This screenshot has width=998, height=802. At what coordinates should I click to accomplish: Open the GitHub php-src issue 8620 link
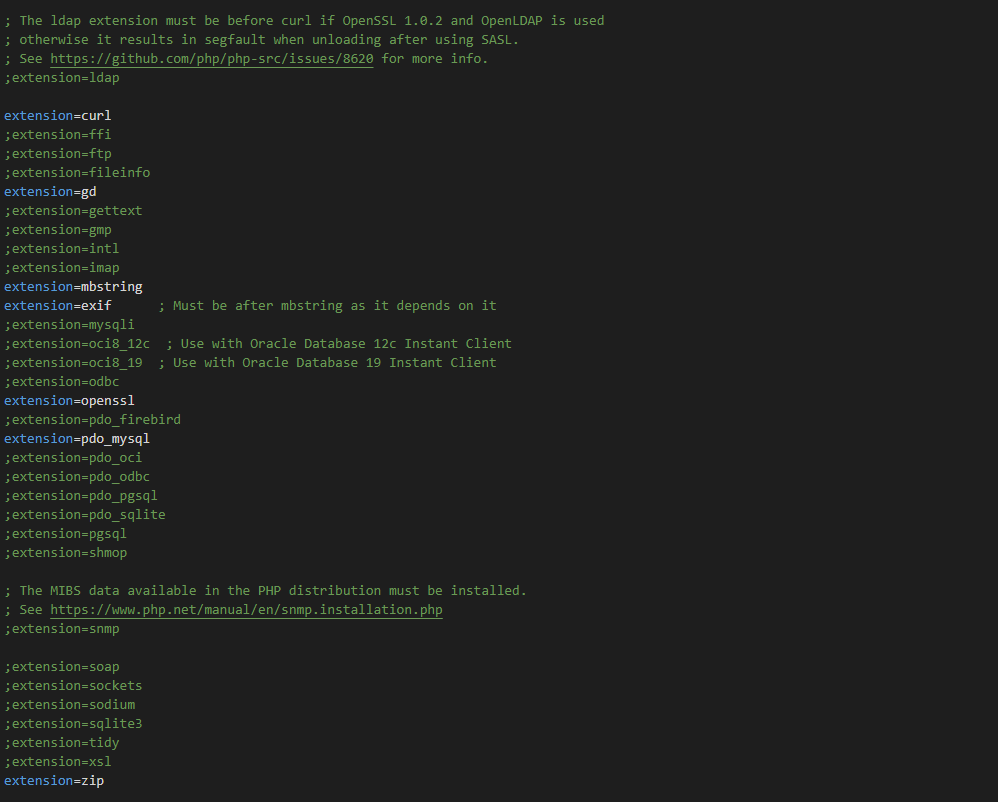click(x=211, y=59)
